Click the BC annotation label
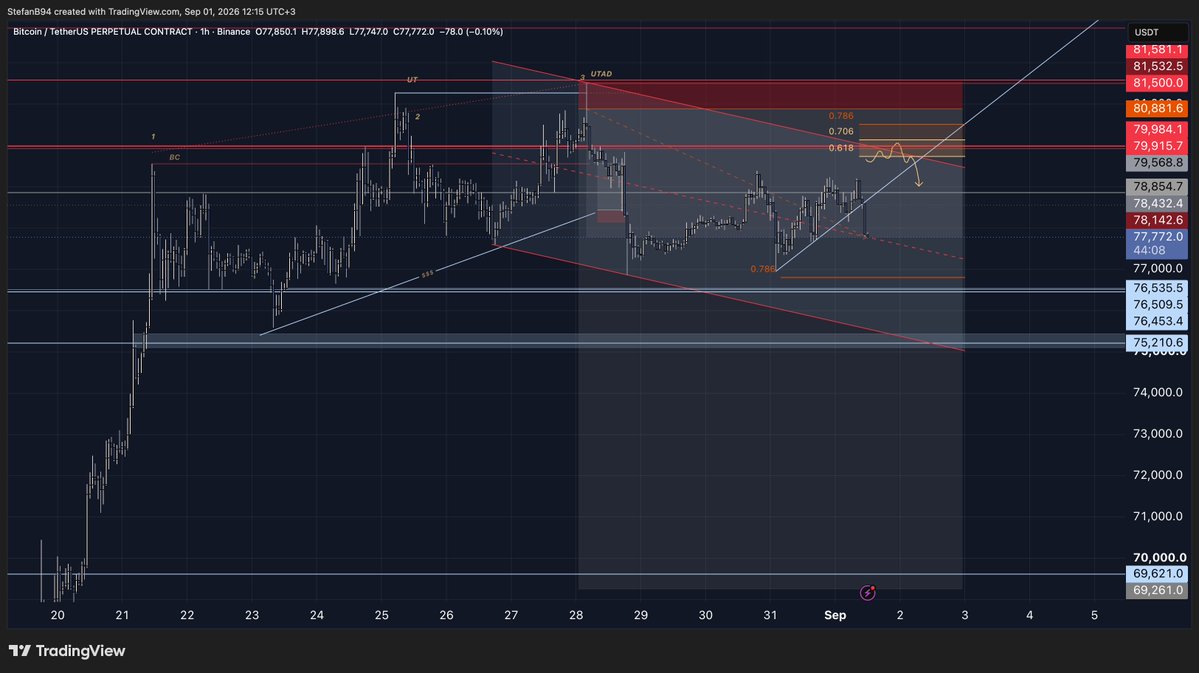This screenshot has width=1199, height=673. pyautogui.click(x=174, y=158)
